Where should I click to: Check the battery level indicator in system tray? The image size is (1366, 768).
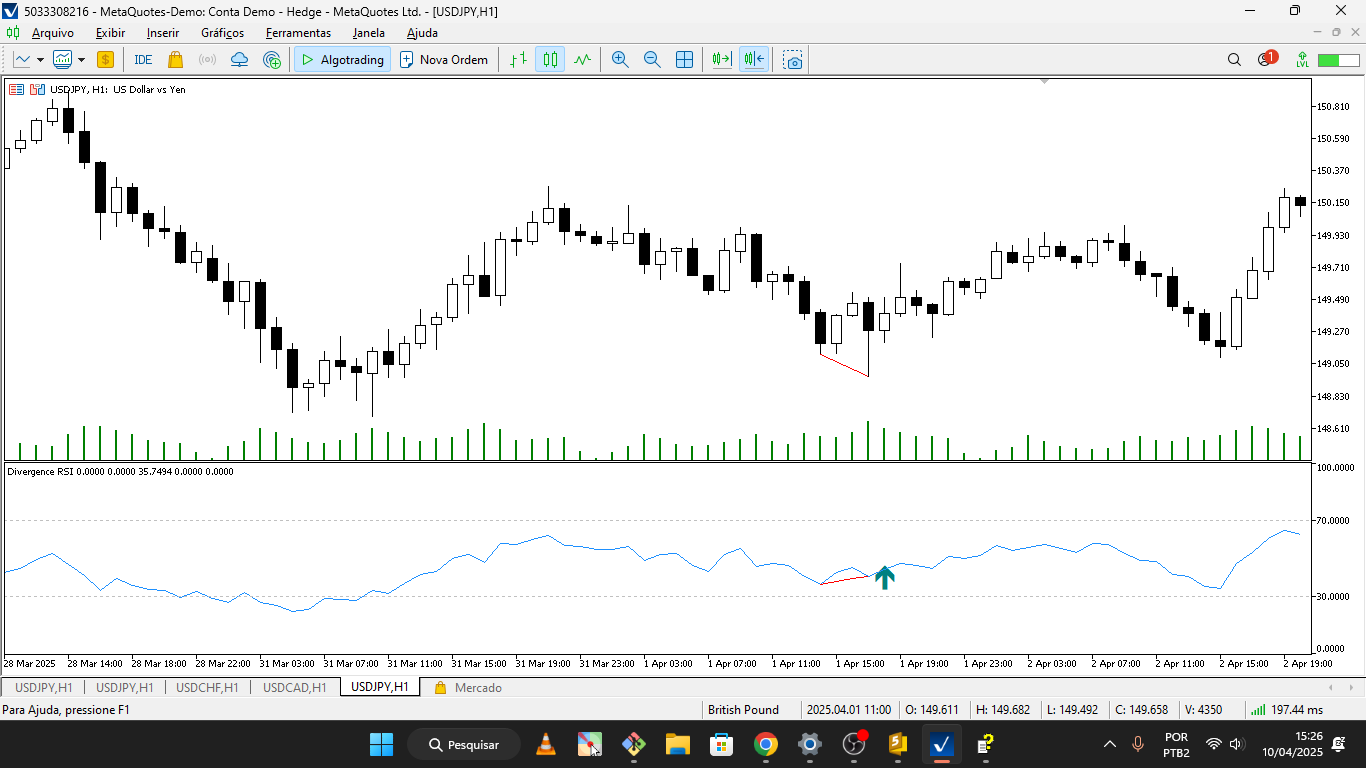pos(1340,59)
